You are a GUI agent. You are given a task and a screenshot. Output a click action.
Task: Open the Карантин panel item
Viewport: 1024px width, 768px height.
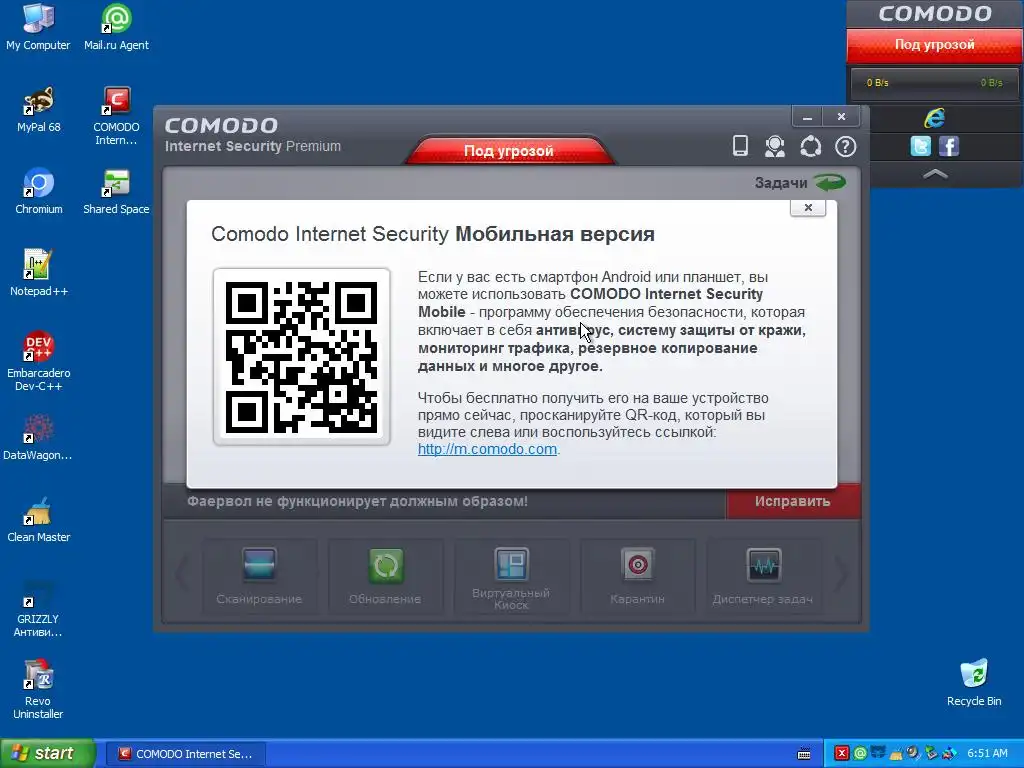tap(637, 575)
